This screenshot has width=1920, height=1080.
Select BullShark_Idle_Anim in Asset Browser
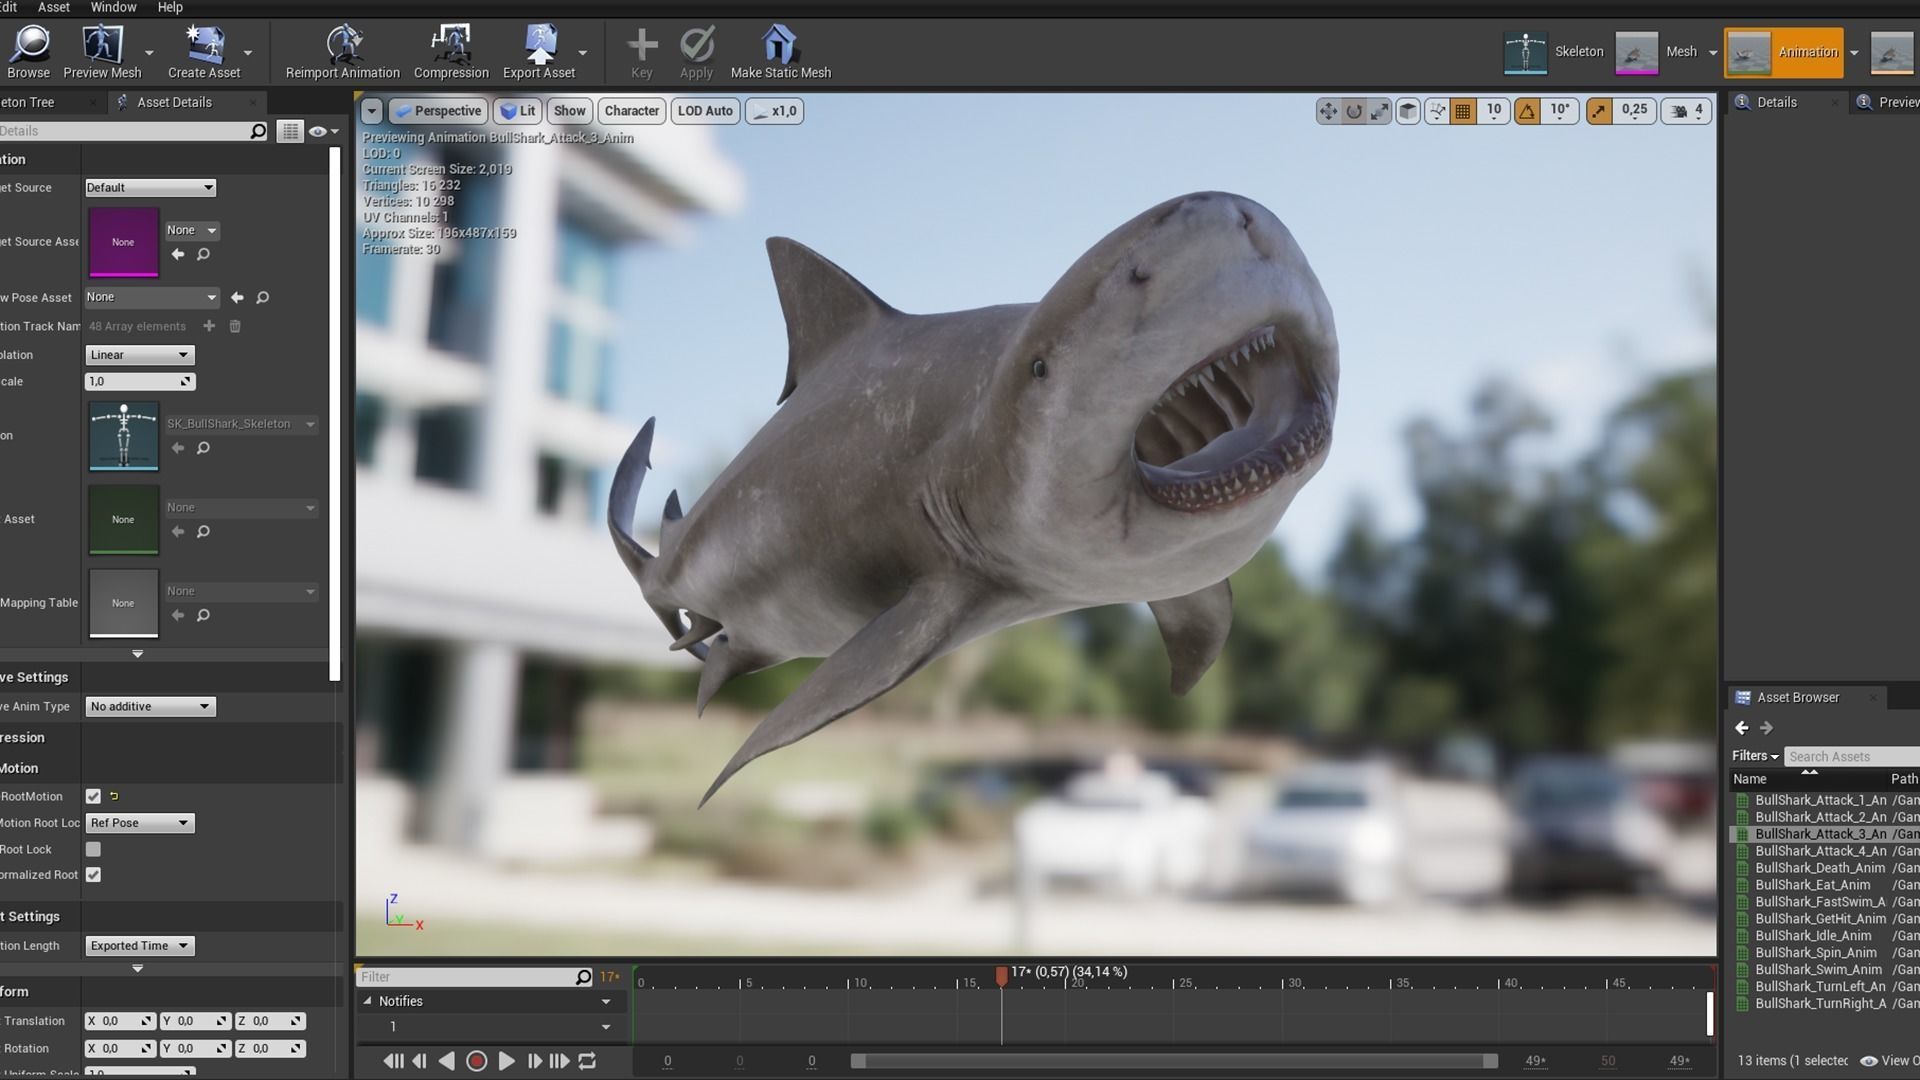coord(1812,936)
